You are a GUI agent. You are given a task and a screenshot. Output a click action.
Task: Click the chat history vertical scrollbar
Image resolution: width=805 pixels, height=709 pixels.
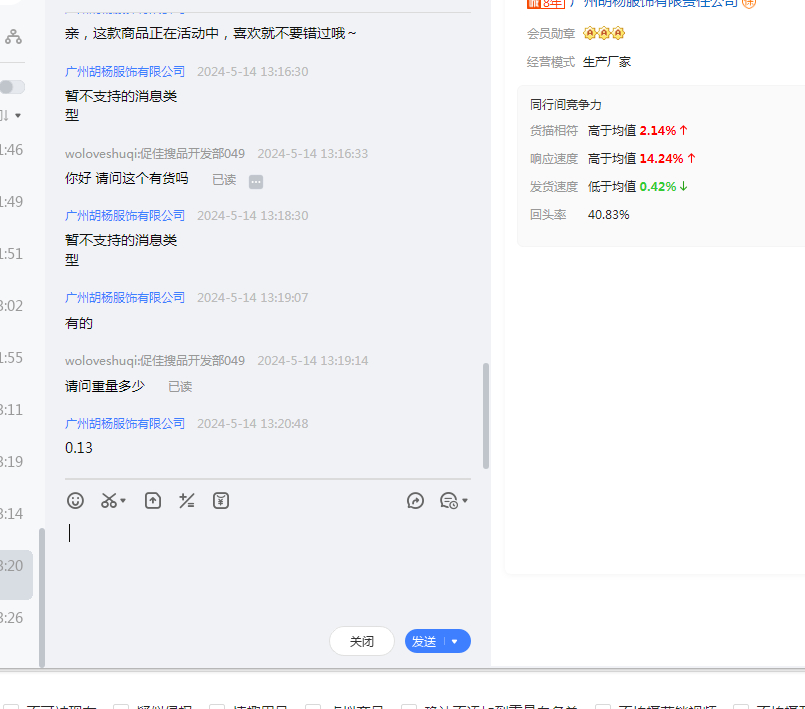[x=486, y=415]
